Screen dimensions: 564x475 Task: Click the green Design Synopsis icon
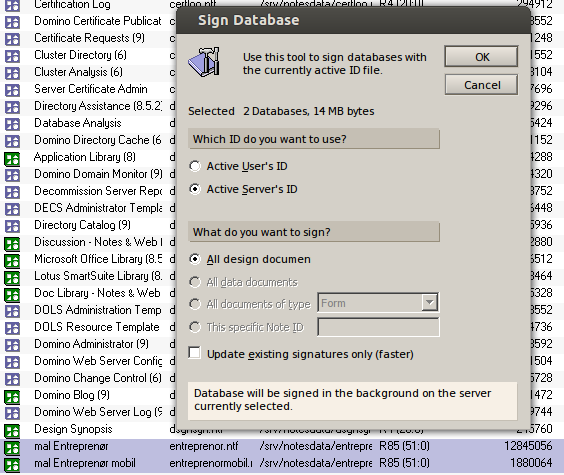click(x=12, y=430)
